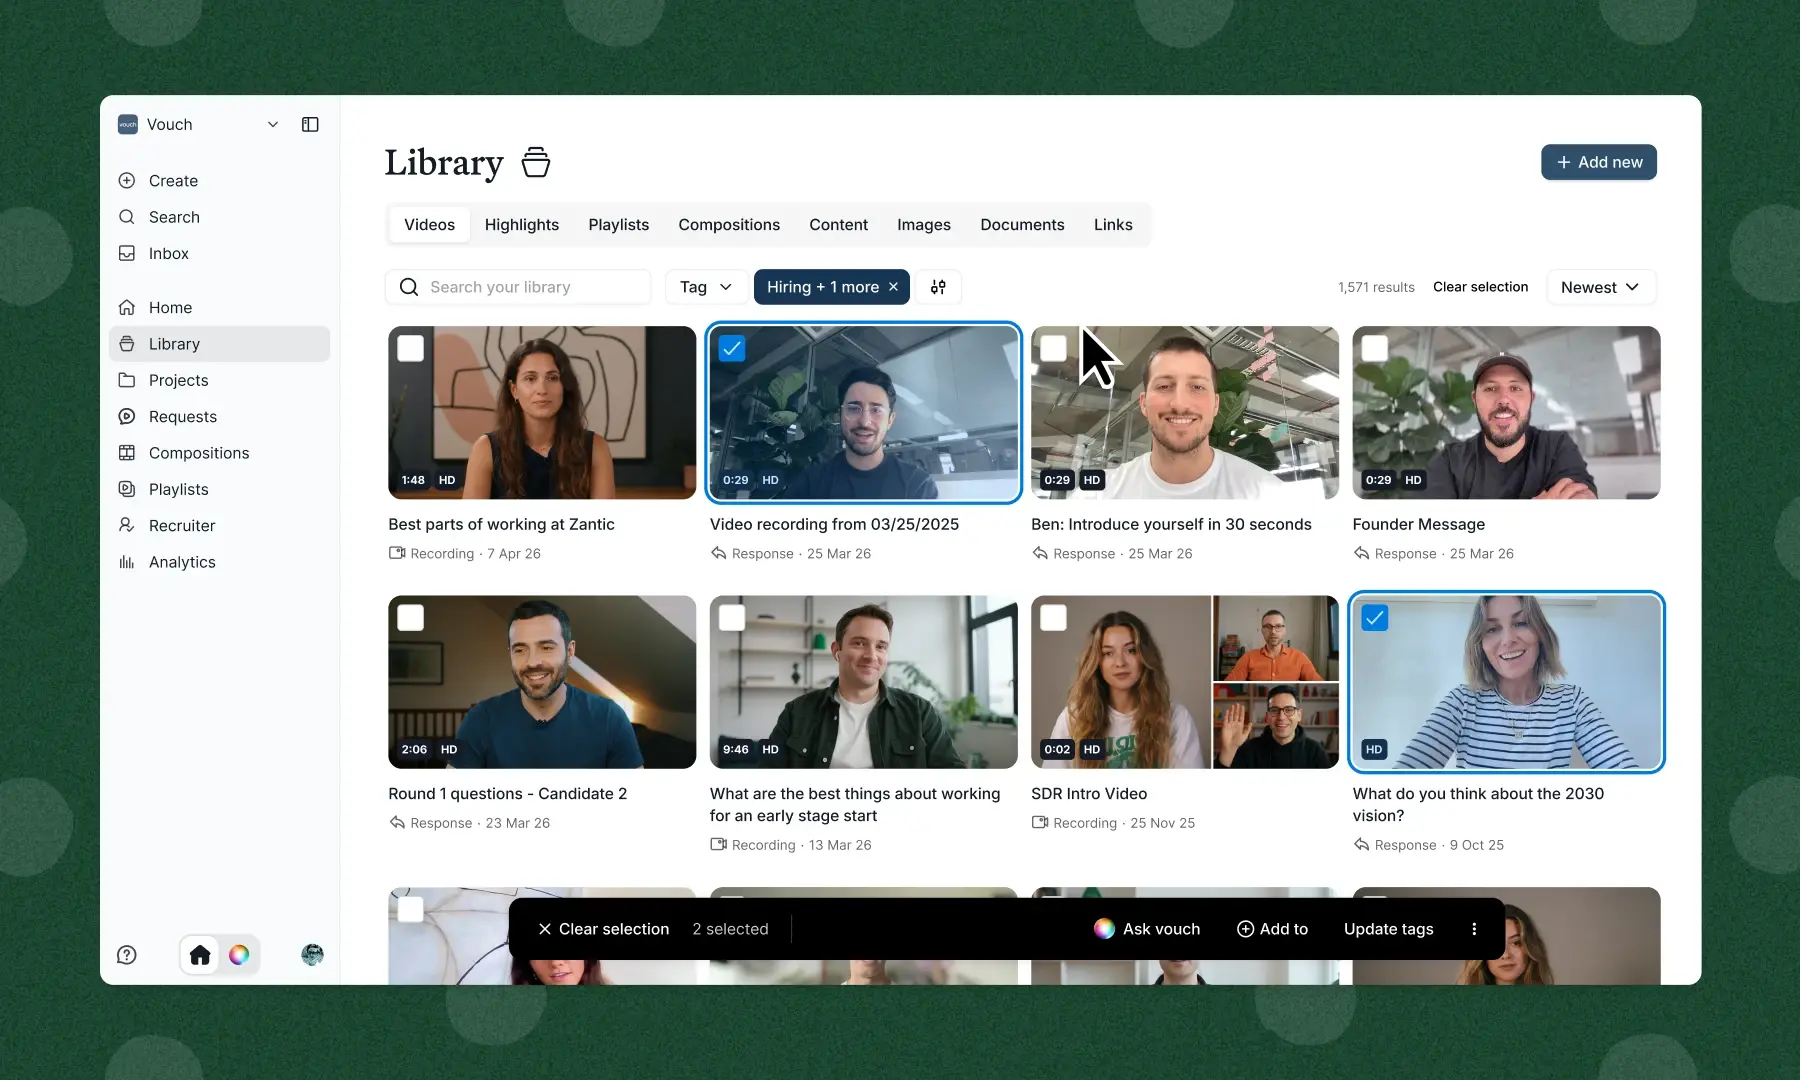The height and width of the screenshot is (1080, 1800).
Task: Select Round 1 questions - Candidate 2 checkbox
Action: click(411, 618)
